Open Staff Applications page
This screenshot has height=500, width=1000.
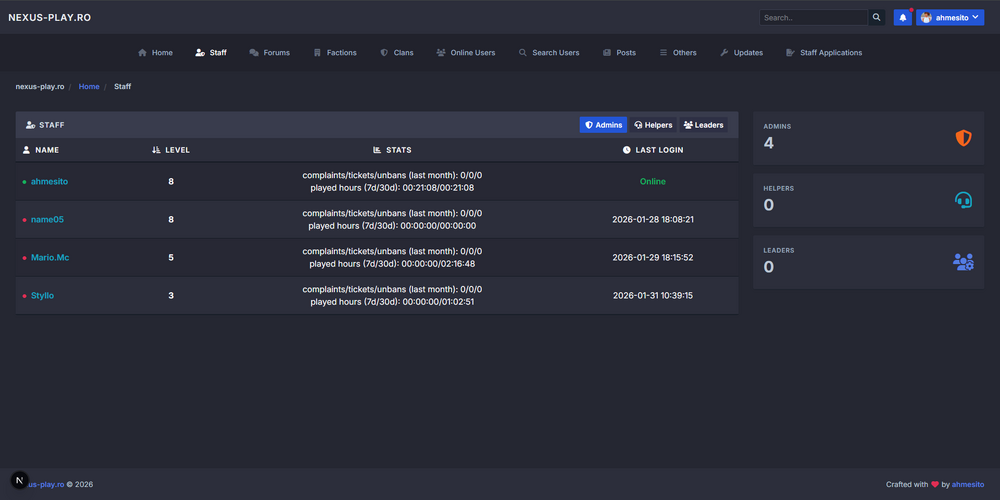tap(824, 53)
